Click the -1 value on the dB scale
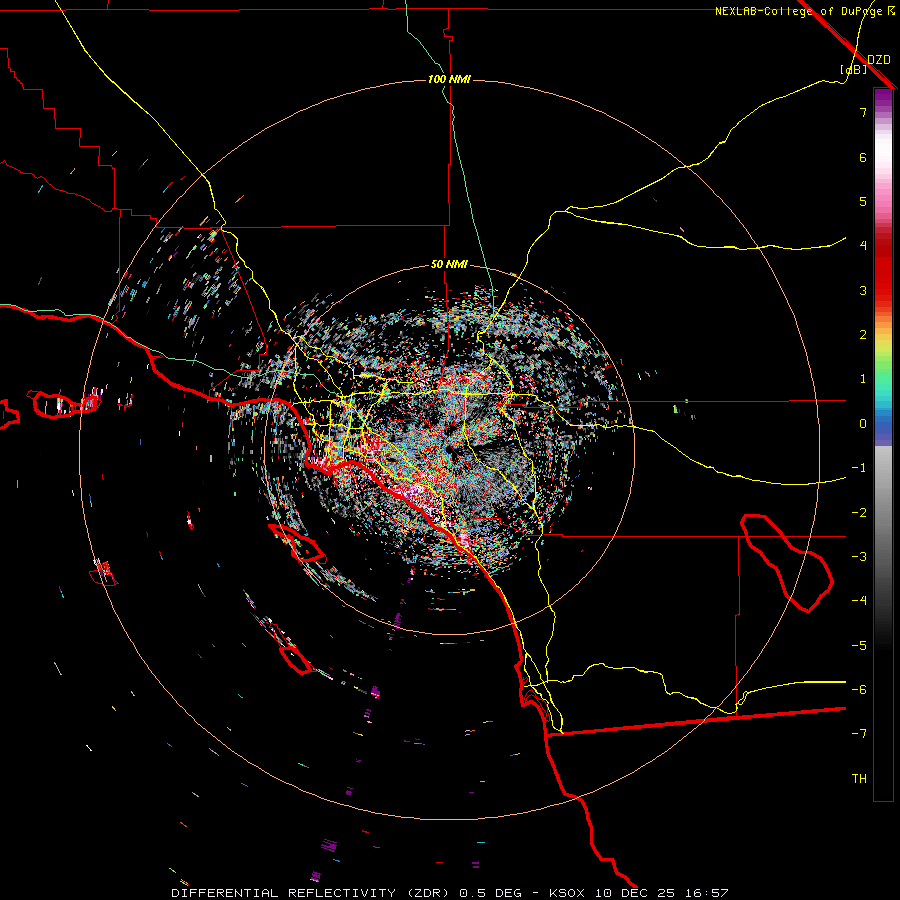900x900 pixels. pyautogui.click(x=859, y=468)
